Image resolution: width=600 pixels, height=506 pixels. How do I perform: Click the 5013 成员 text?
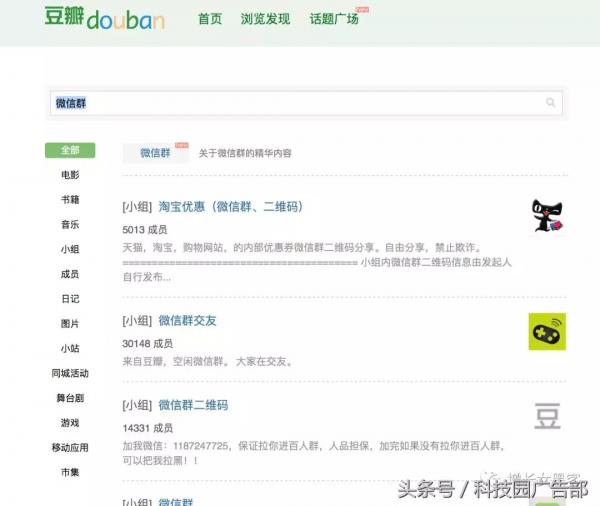(x=145, y=230)
